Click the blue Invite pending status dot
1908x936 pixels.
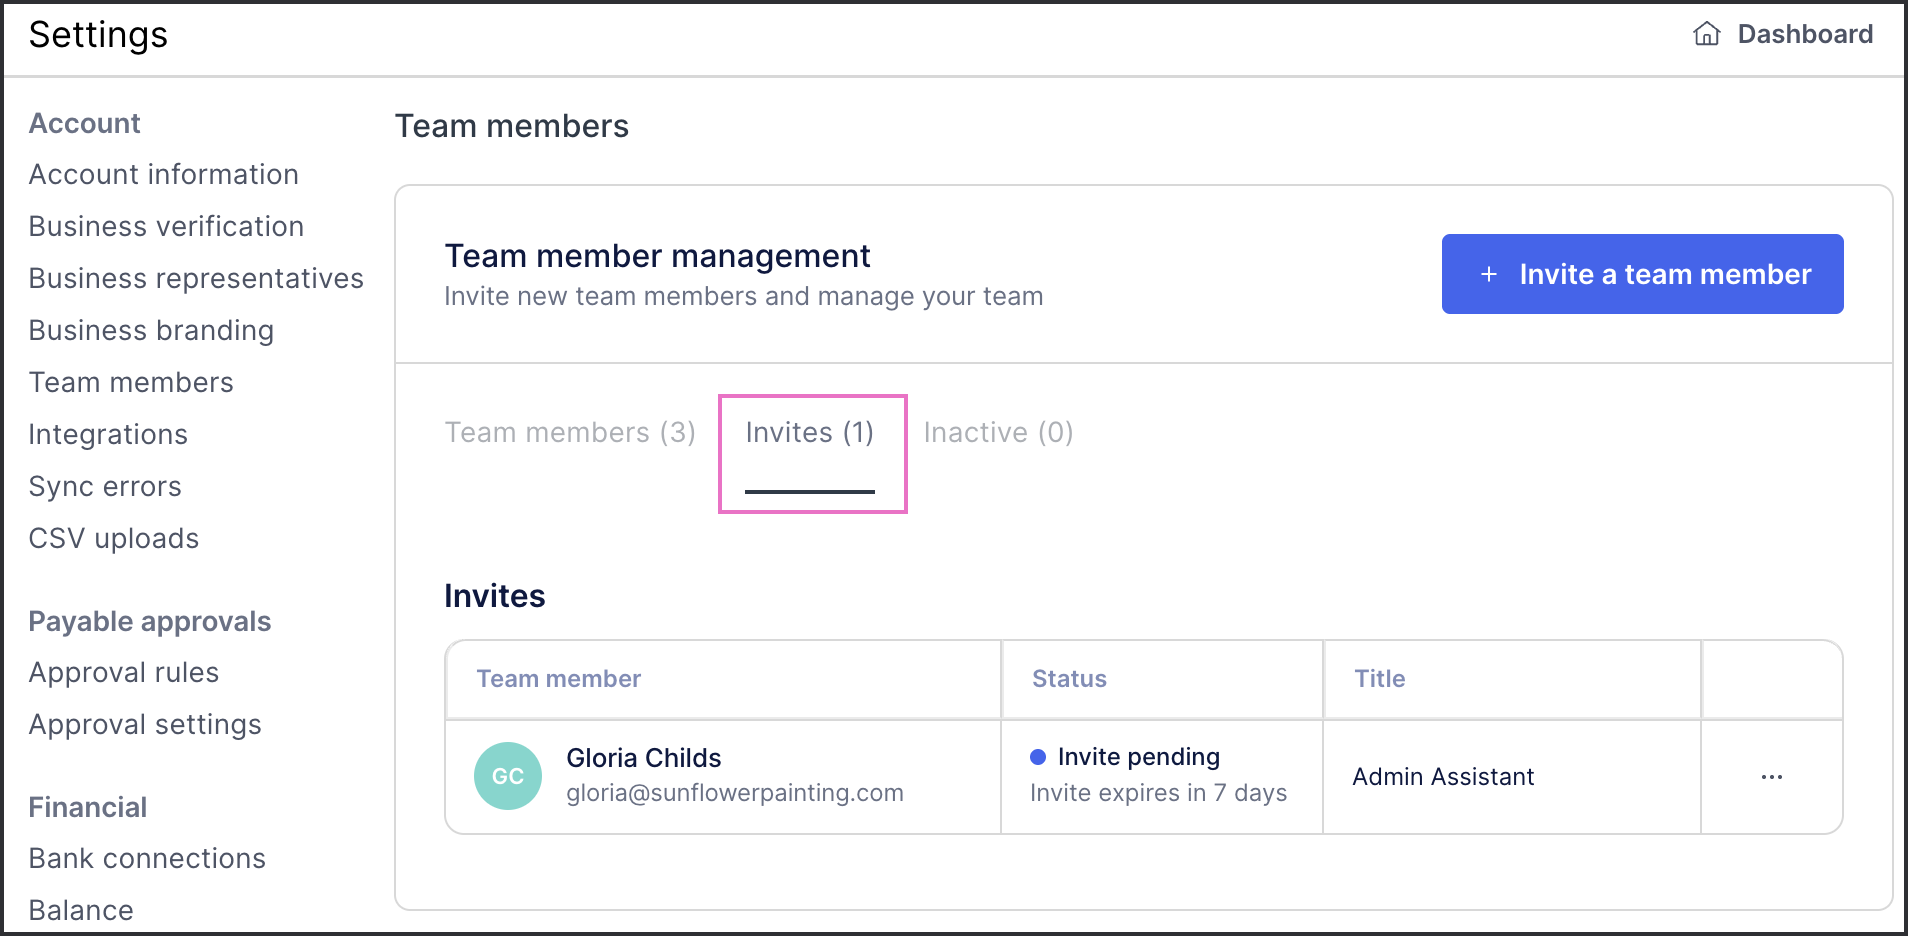point(1038,757)
